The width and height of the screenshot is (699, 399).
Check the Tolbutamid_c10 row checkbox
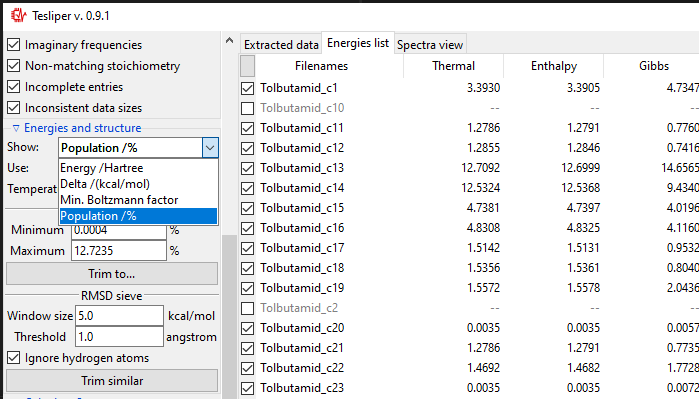tap(247, 108)
